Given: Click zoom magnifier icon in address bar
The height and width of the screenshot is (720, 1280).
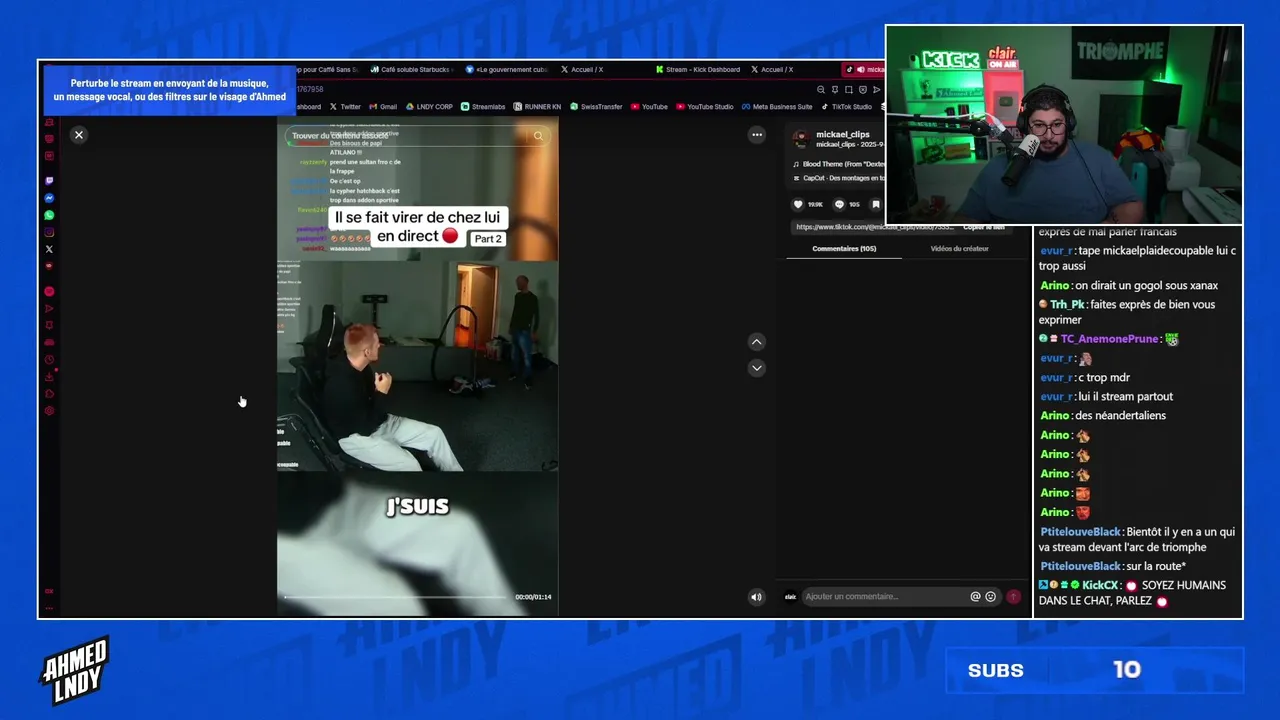Looking at the screenshot, I should point(821,90).
